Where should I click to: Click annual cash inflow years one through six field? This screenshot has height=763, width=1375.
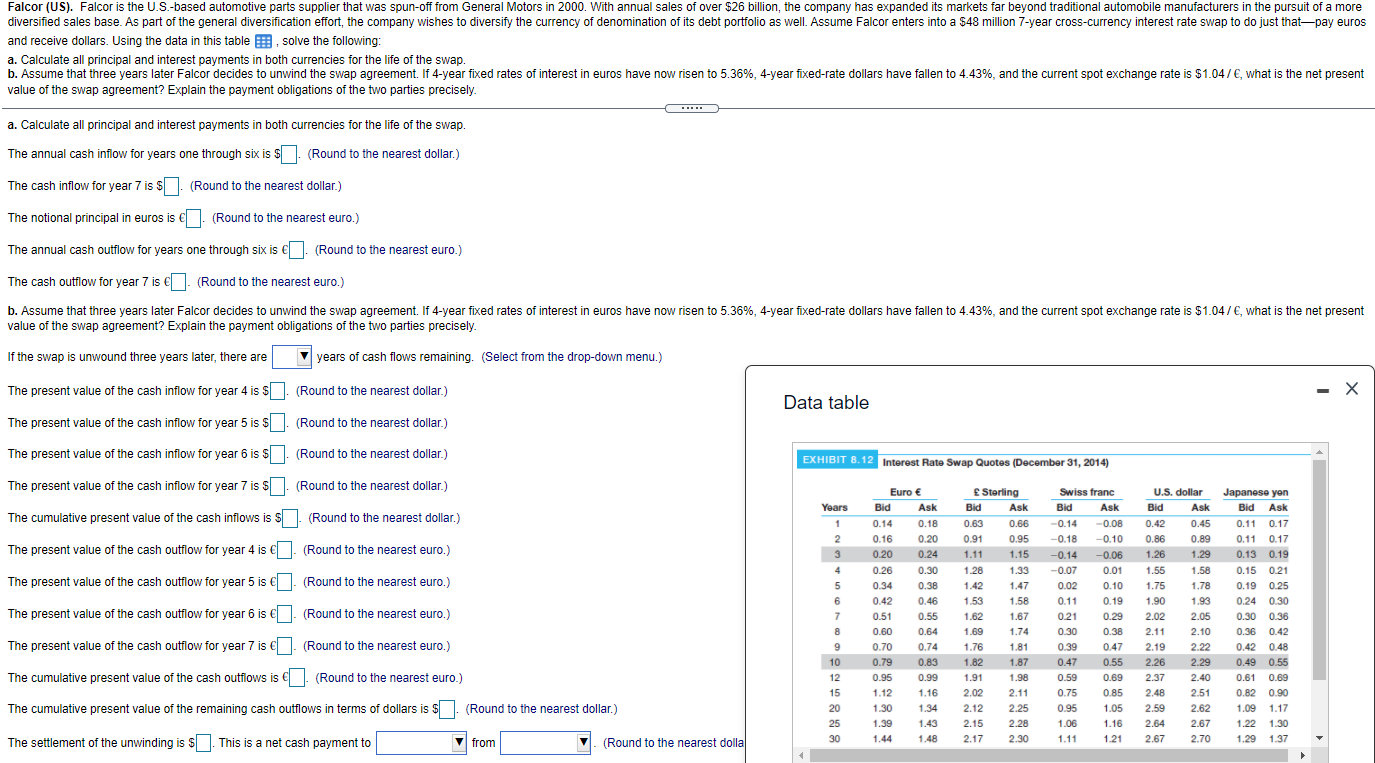[x=289, y=154]
